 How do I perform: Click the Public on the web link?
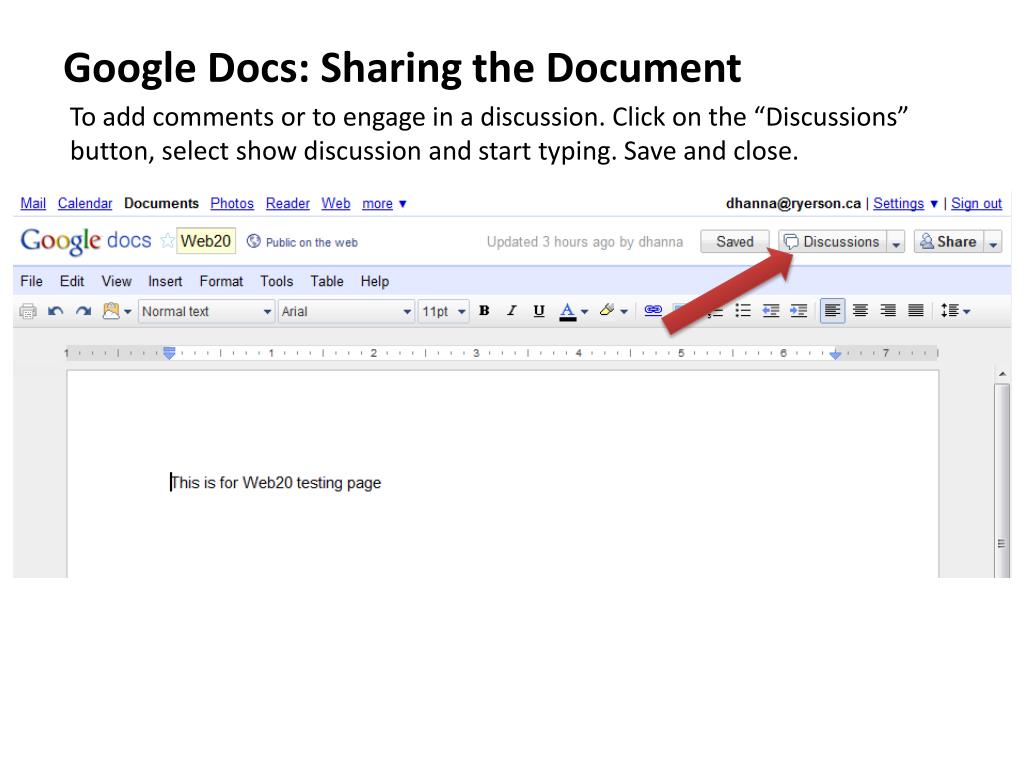pyautogui.click(x=302, y=242)
